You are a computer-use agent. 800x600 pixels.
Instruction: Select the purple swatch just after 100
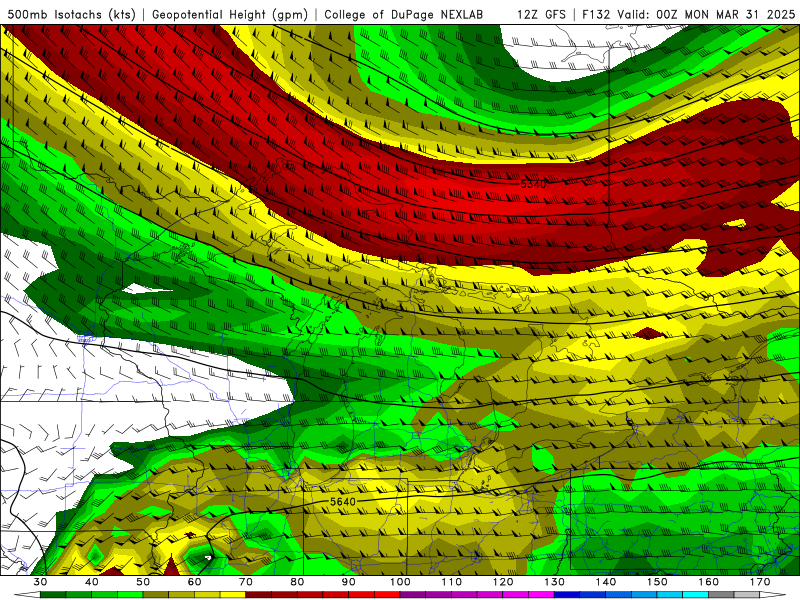[x=413, y=595]
